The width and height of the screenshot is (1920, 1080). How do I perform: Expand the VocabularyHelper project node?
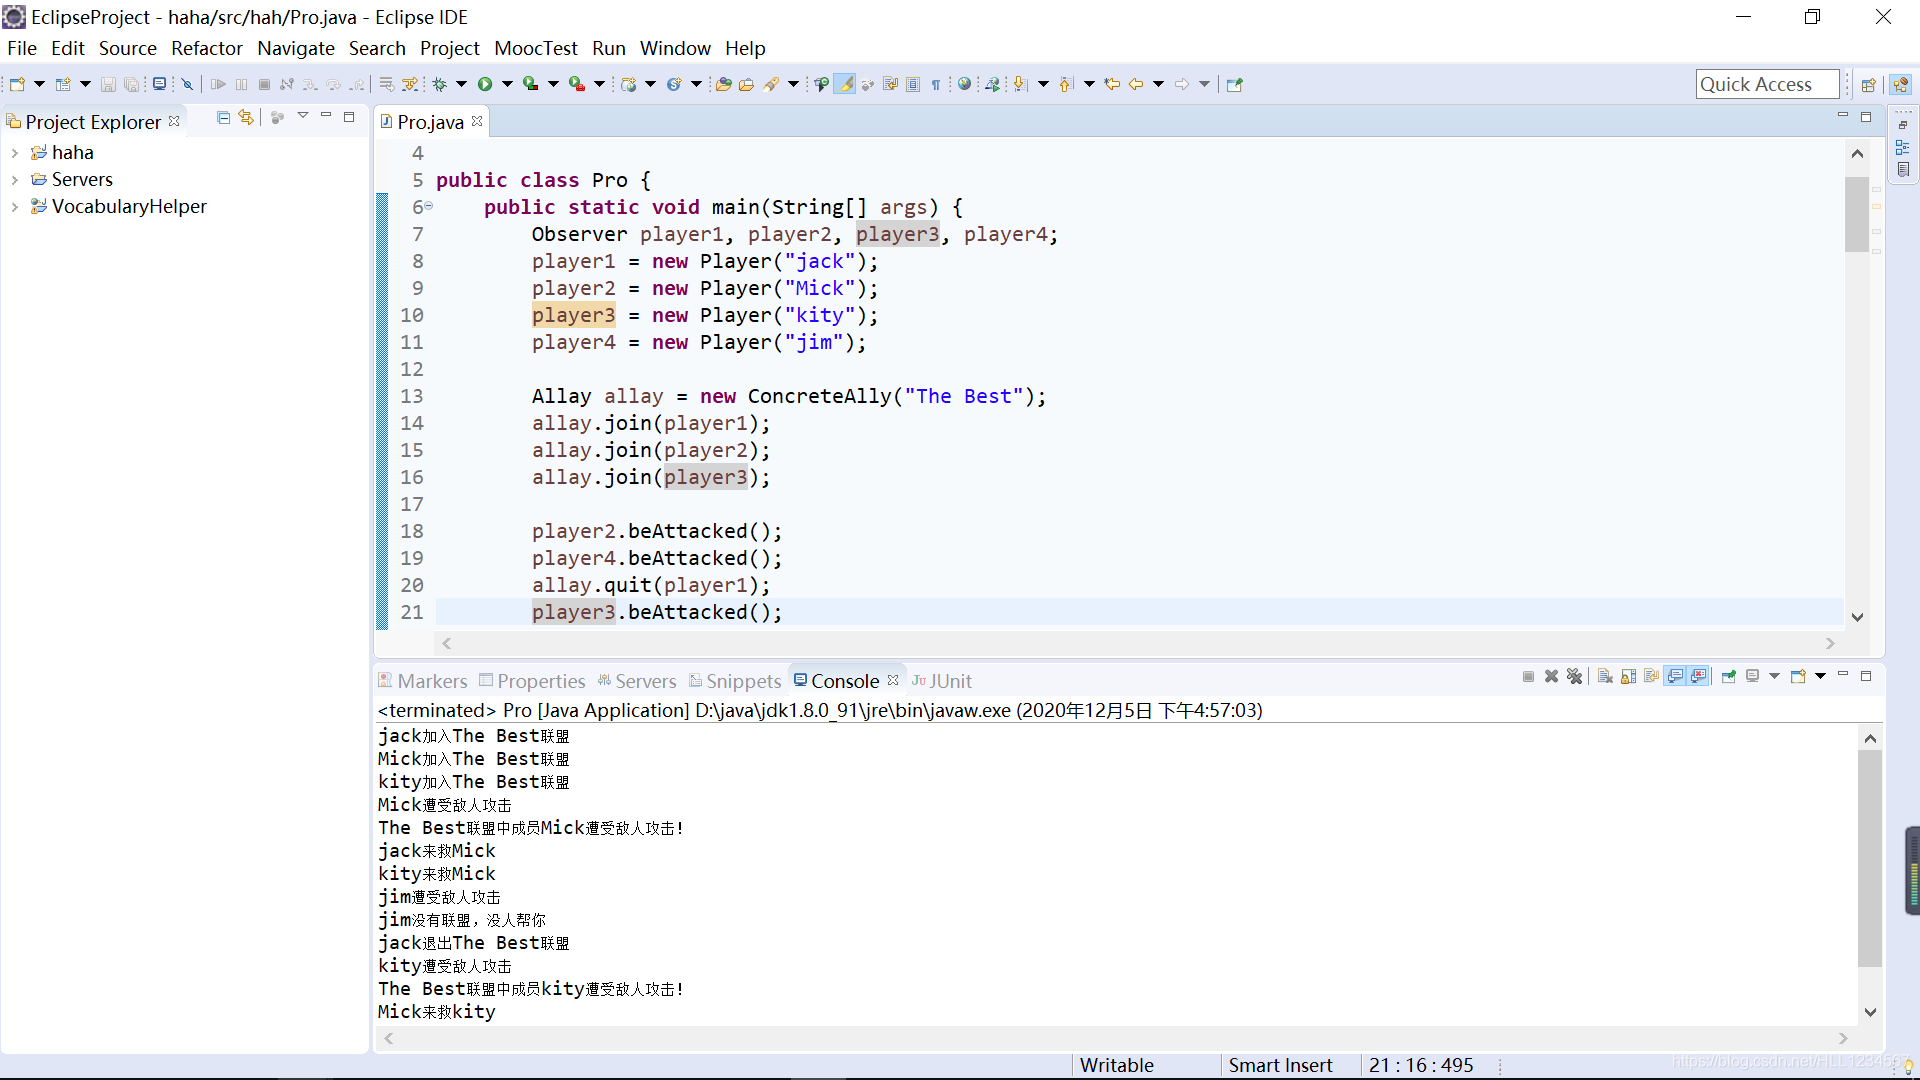[15, 207]
